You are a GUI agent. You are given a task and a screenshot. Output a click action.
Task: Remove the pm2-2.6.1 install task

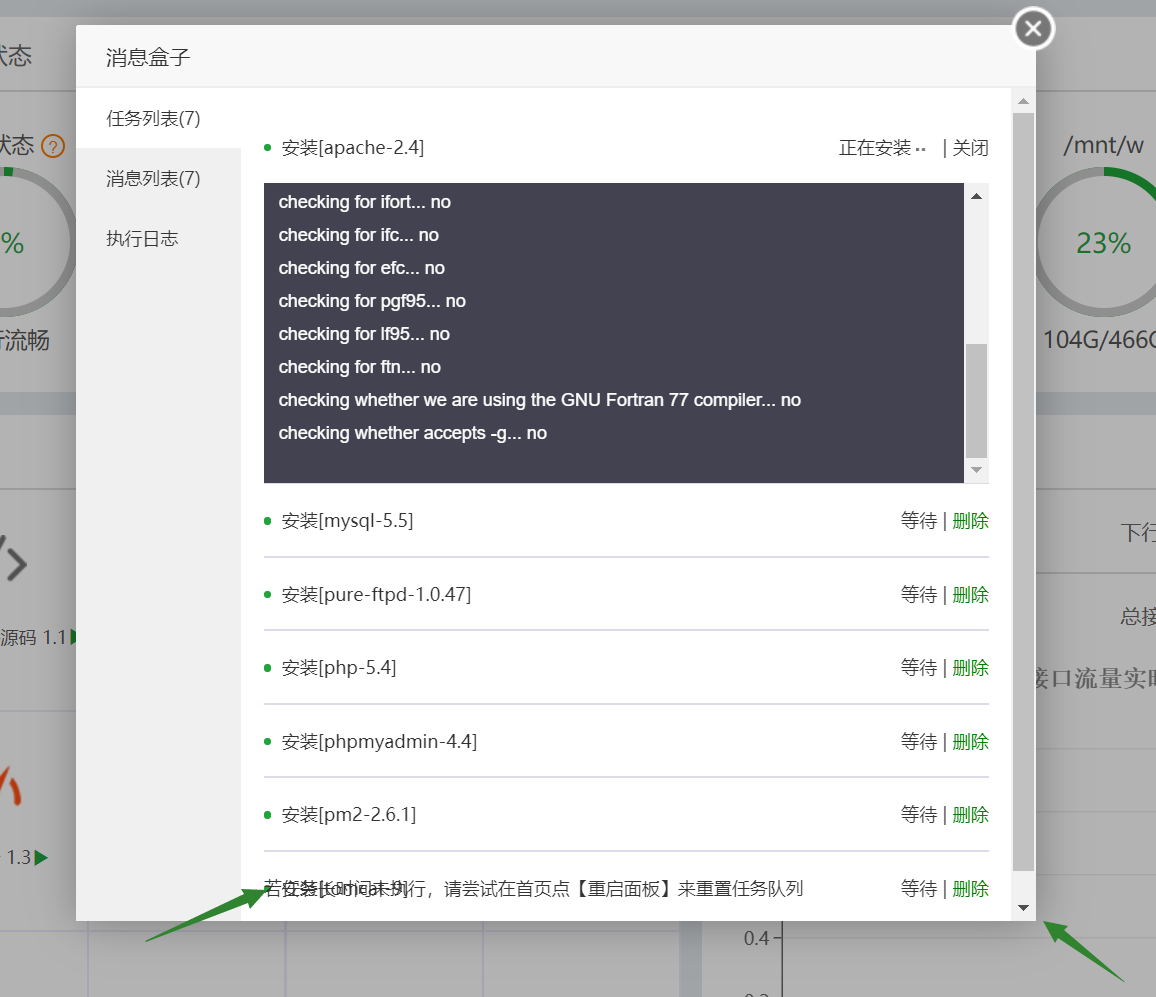click(x=970, y=815)
